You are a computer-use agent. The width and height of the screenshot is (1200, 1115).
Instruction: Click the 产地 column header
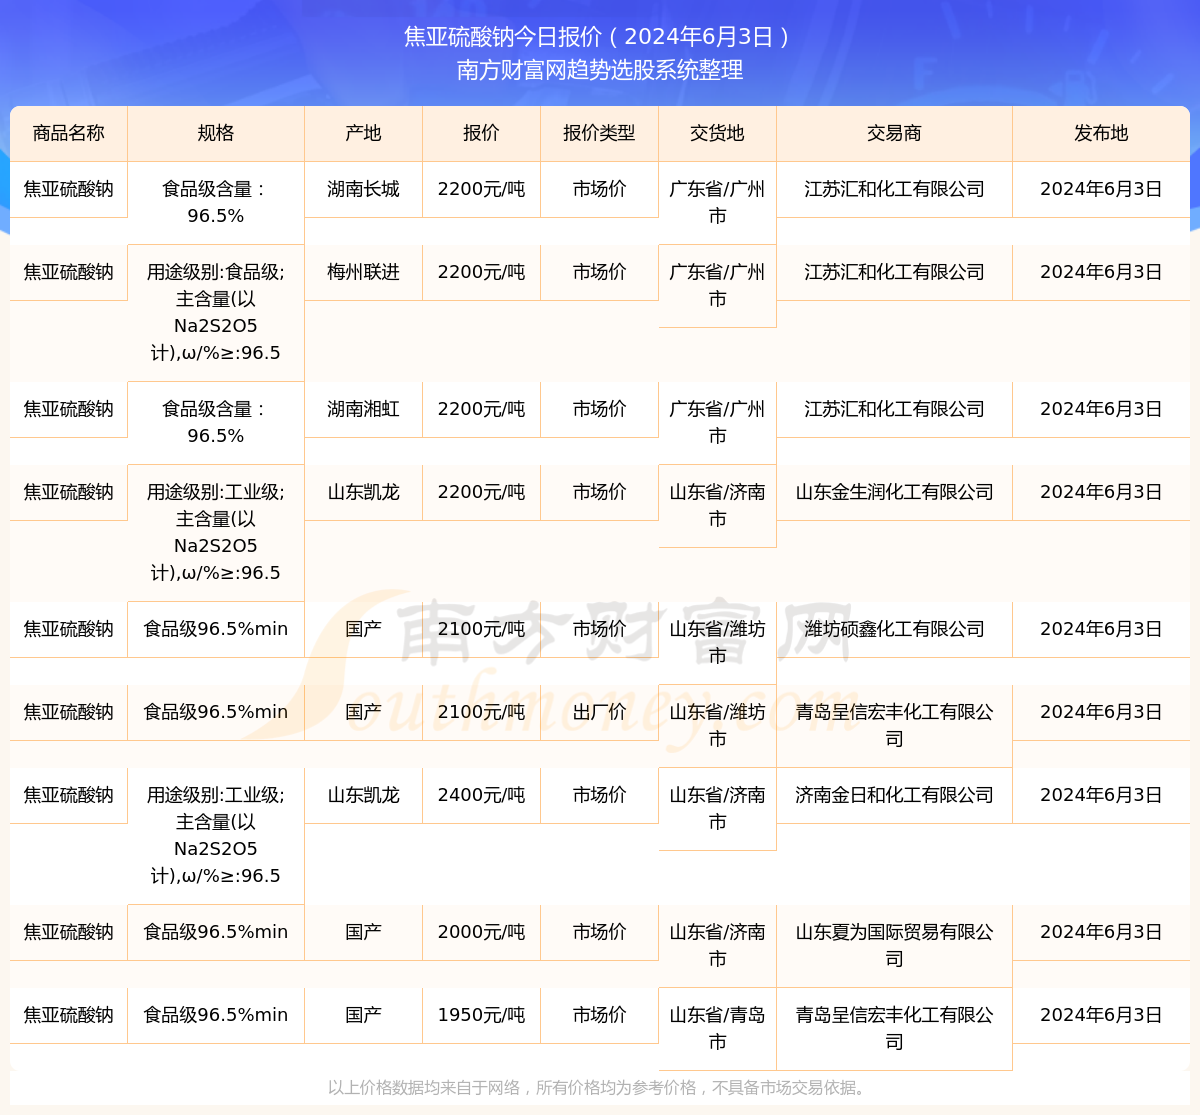coord(363,133)
